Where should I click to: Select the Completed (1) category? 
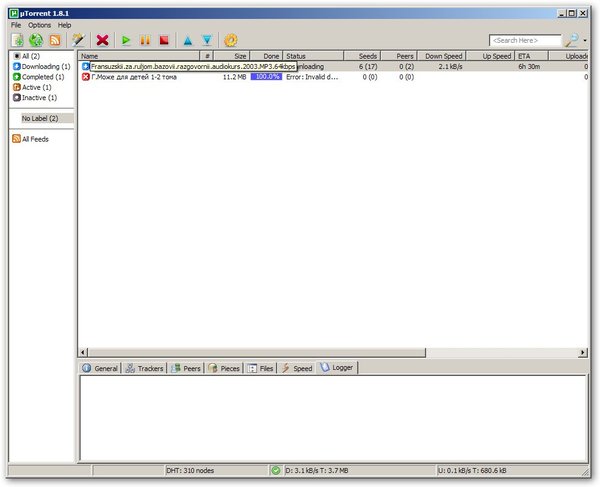pyautogui.click(x=39, y=77)
